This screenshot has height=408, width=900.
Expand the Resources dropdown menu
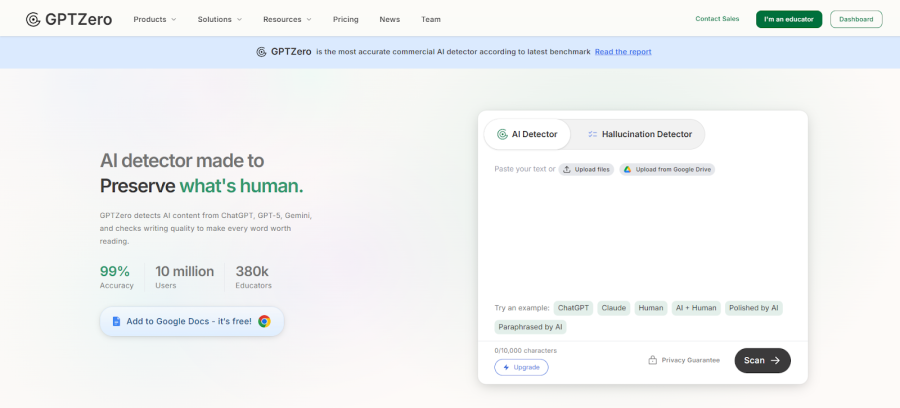tap(287, 19)
